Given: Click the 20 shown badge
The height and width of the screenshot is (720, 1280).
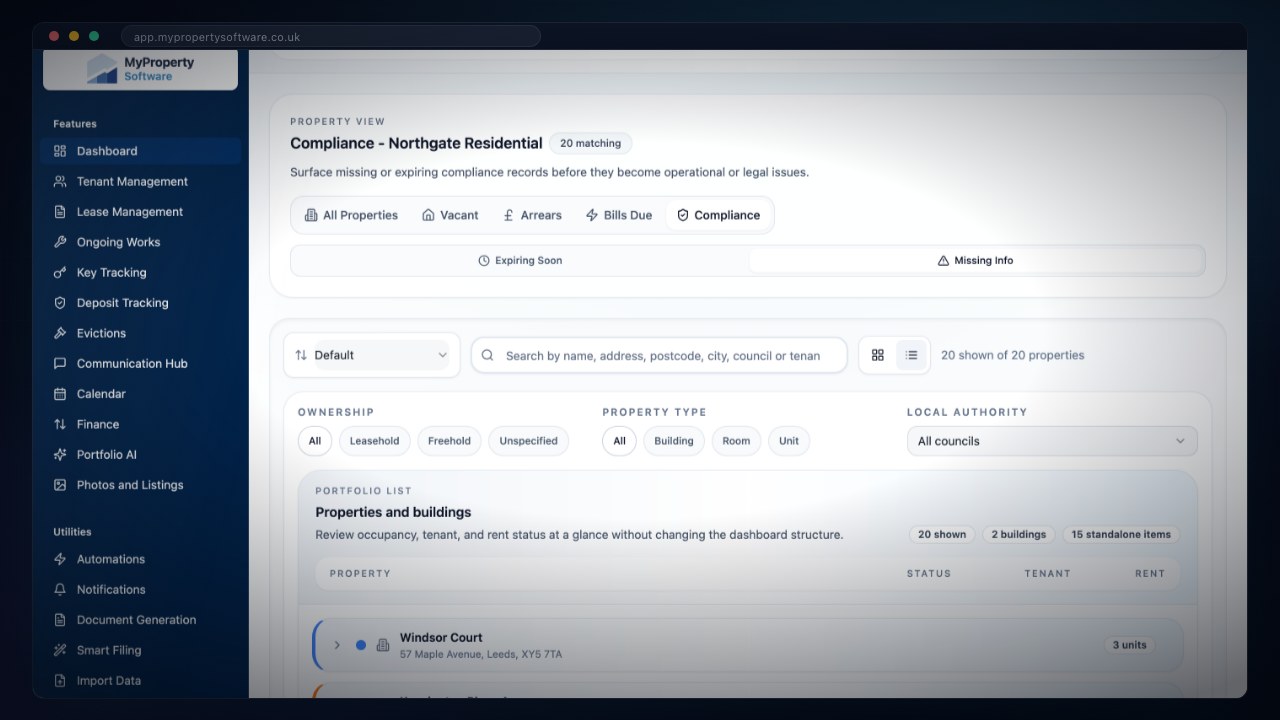Looking at the screenshot, I should click(942, 534).
